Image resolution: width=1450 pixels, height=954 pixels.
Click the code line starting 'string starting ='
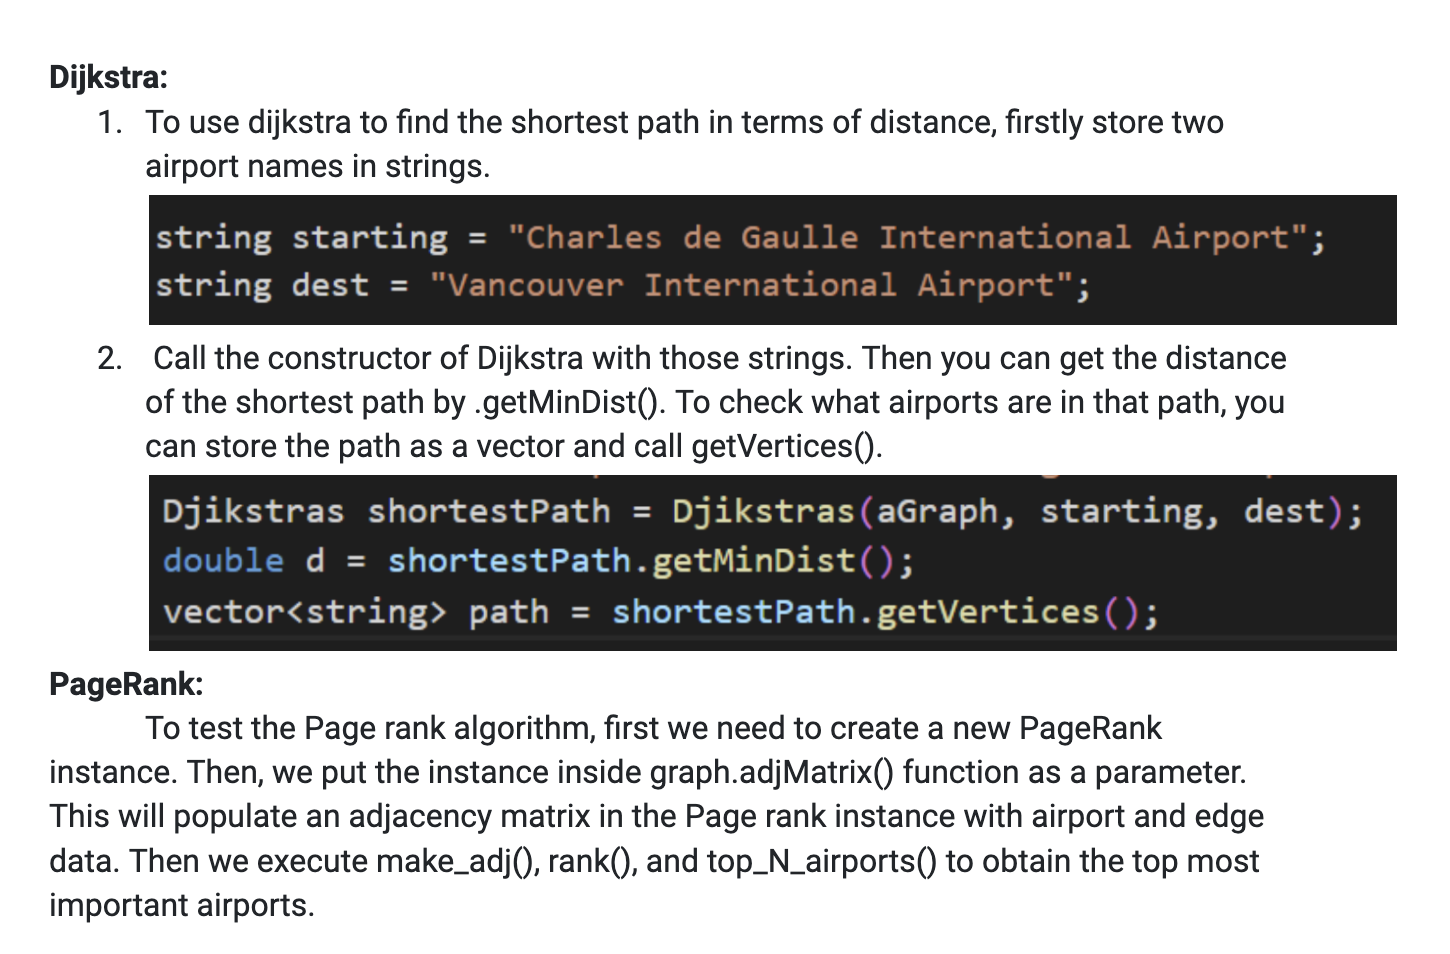point(740,238)
